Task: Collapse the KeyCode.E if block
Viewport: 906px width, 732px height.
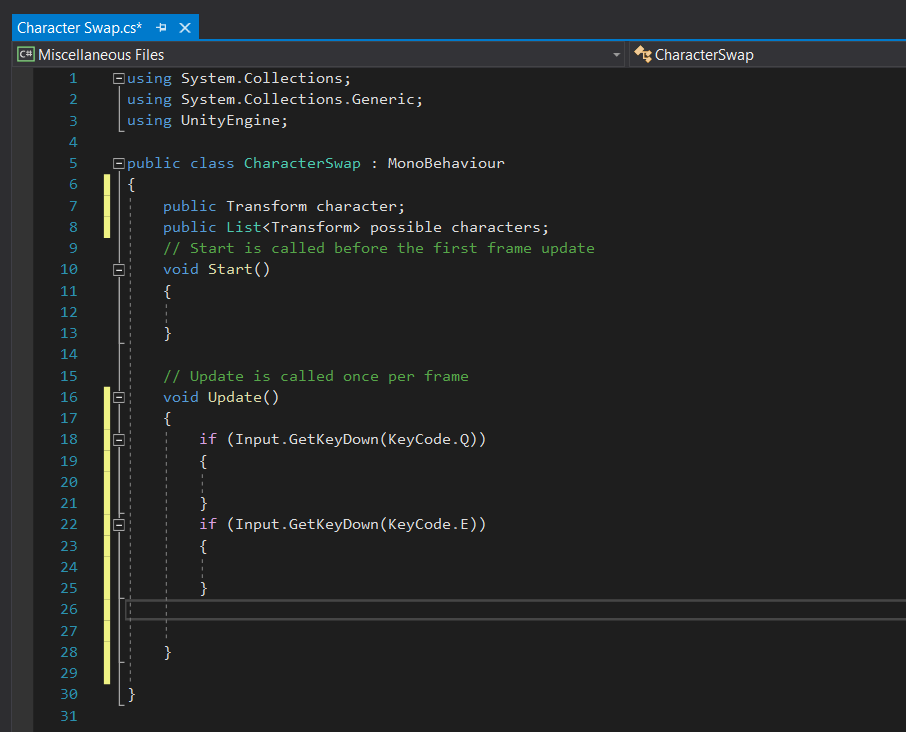Action: tap(118, 525)
